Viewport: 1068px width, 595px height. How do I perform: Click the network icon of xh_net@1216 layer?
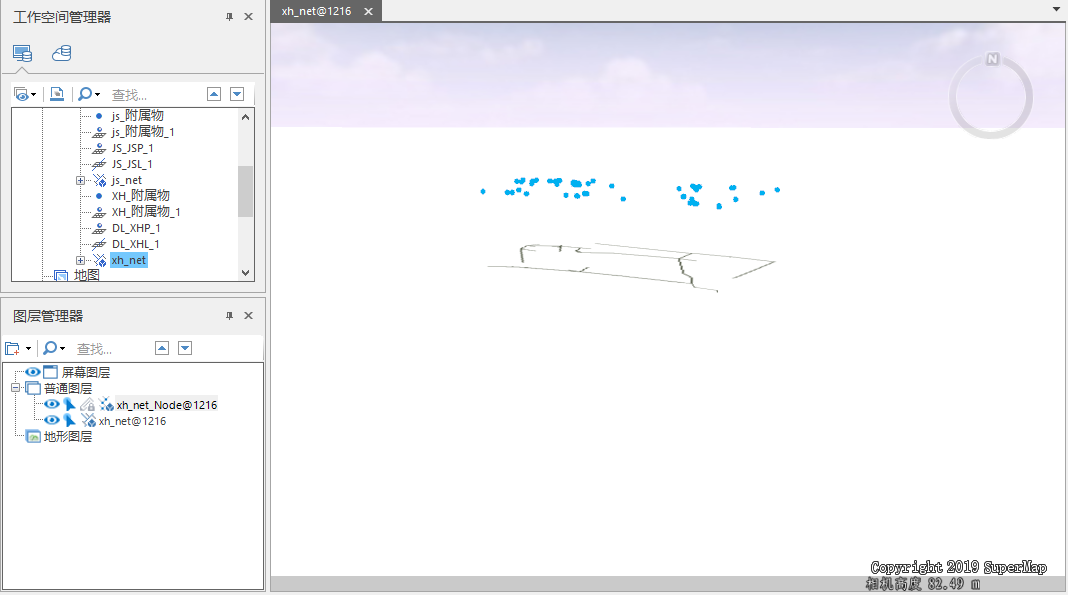89,421
